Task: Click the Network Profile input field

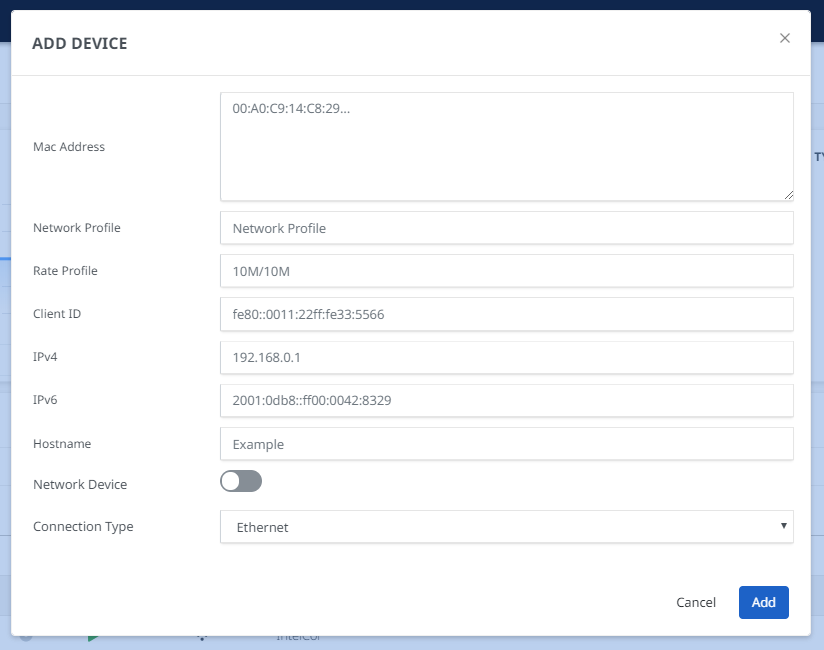Action: pyautogui.click(x=506, y=228)
